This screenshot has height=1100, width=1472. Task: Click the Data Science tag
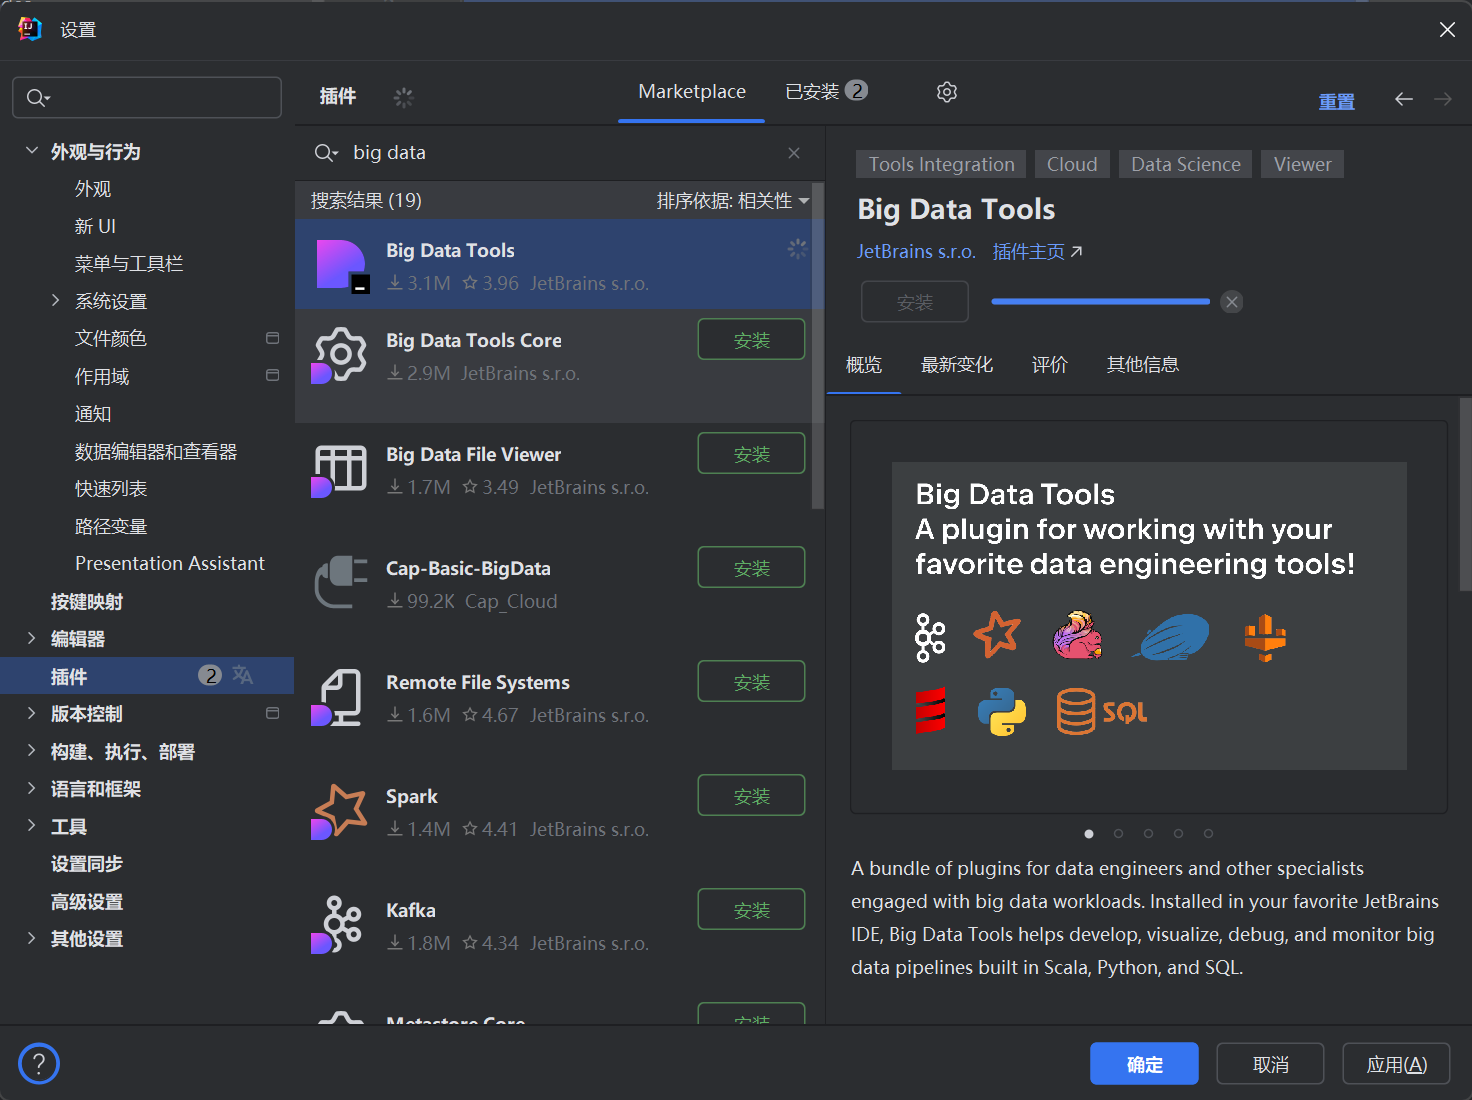1185,164
